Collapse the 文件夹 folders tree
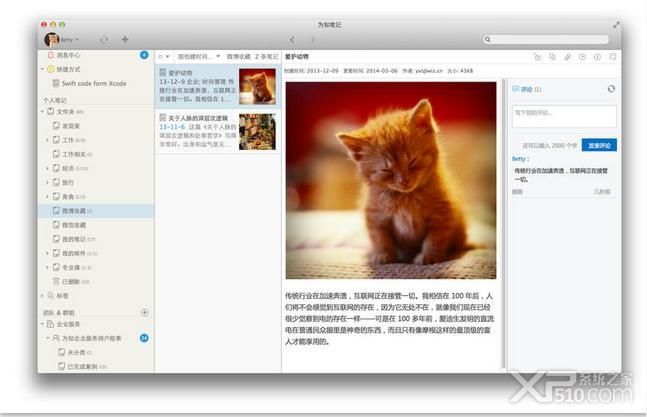Screen dimensions: 647x417 pyautogui.click(x=42, y=111)
